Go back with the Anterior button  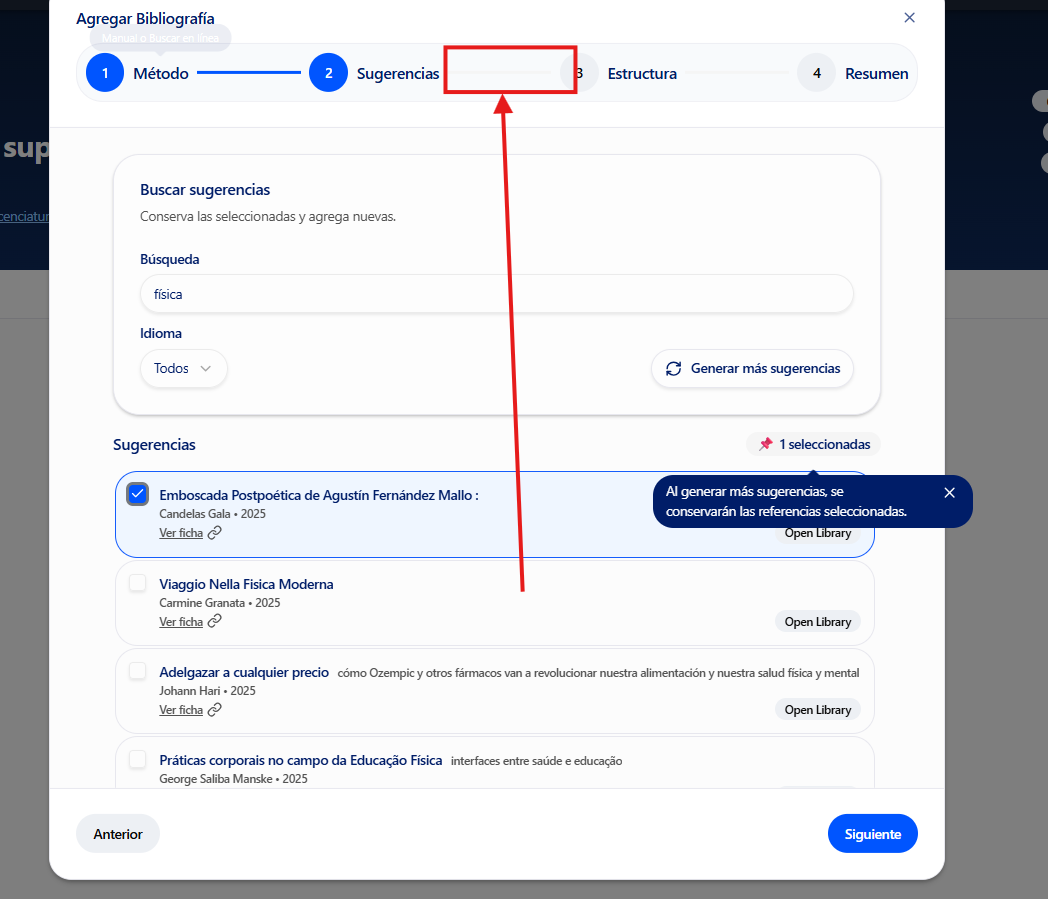(x=118, y=834)
